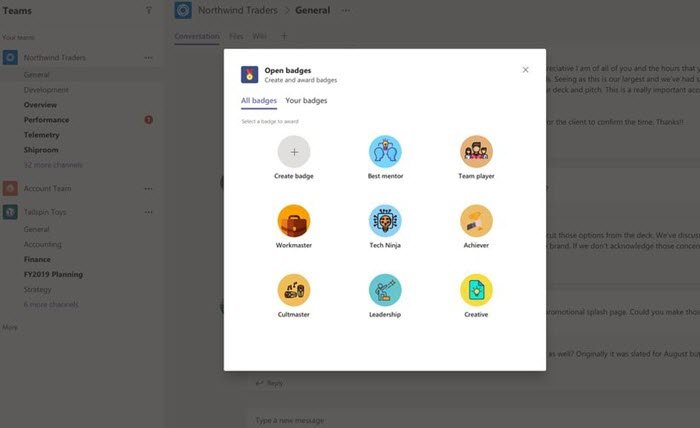Click the Open badges medal app icon

[x=250, y=75]
